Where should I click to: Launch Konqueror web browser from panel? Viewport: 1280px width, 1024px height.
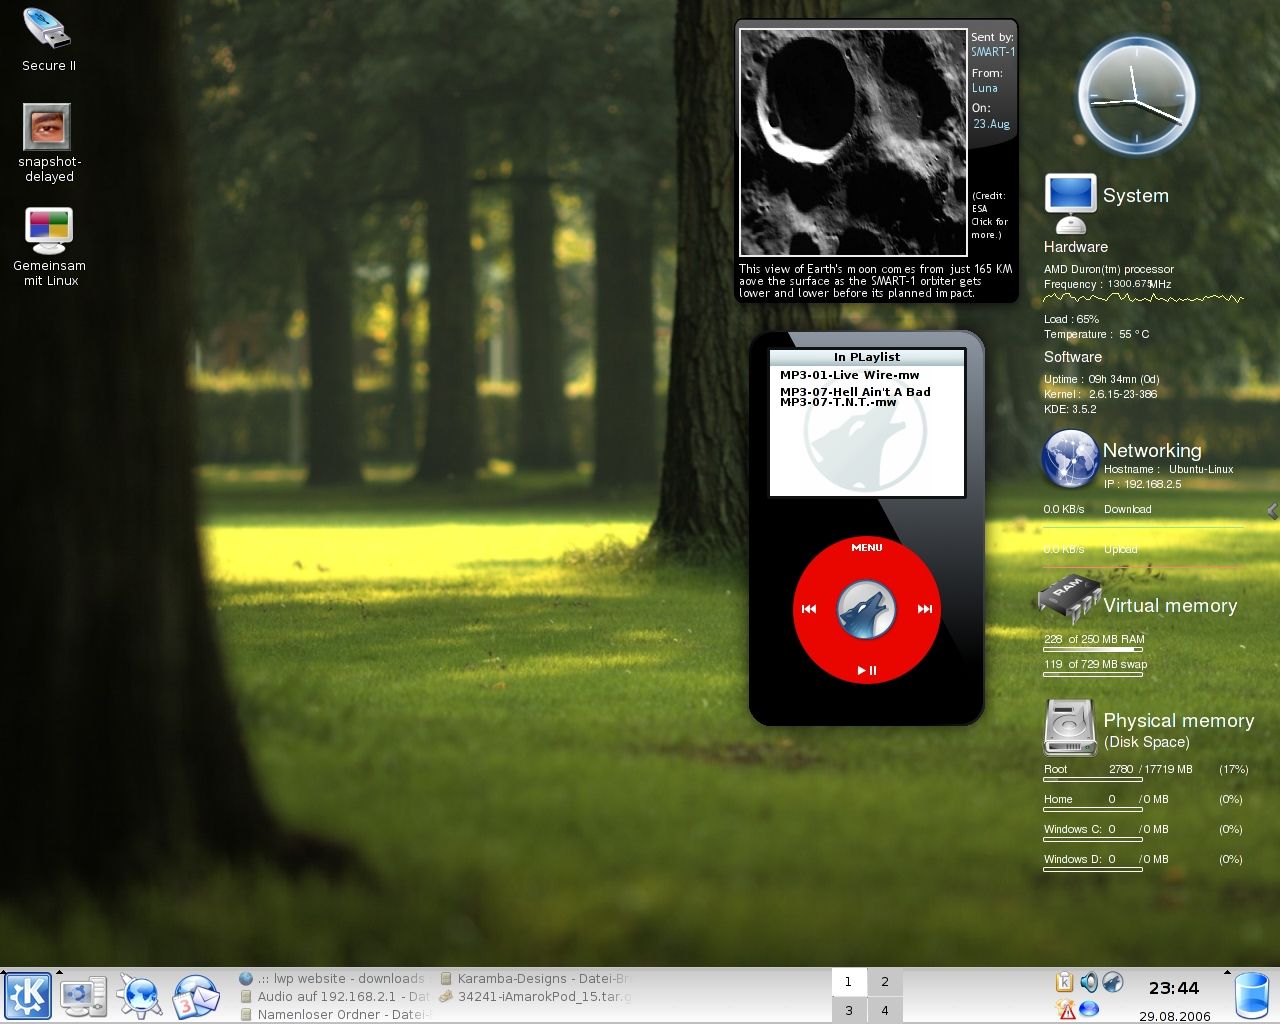[139, 996]
